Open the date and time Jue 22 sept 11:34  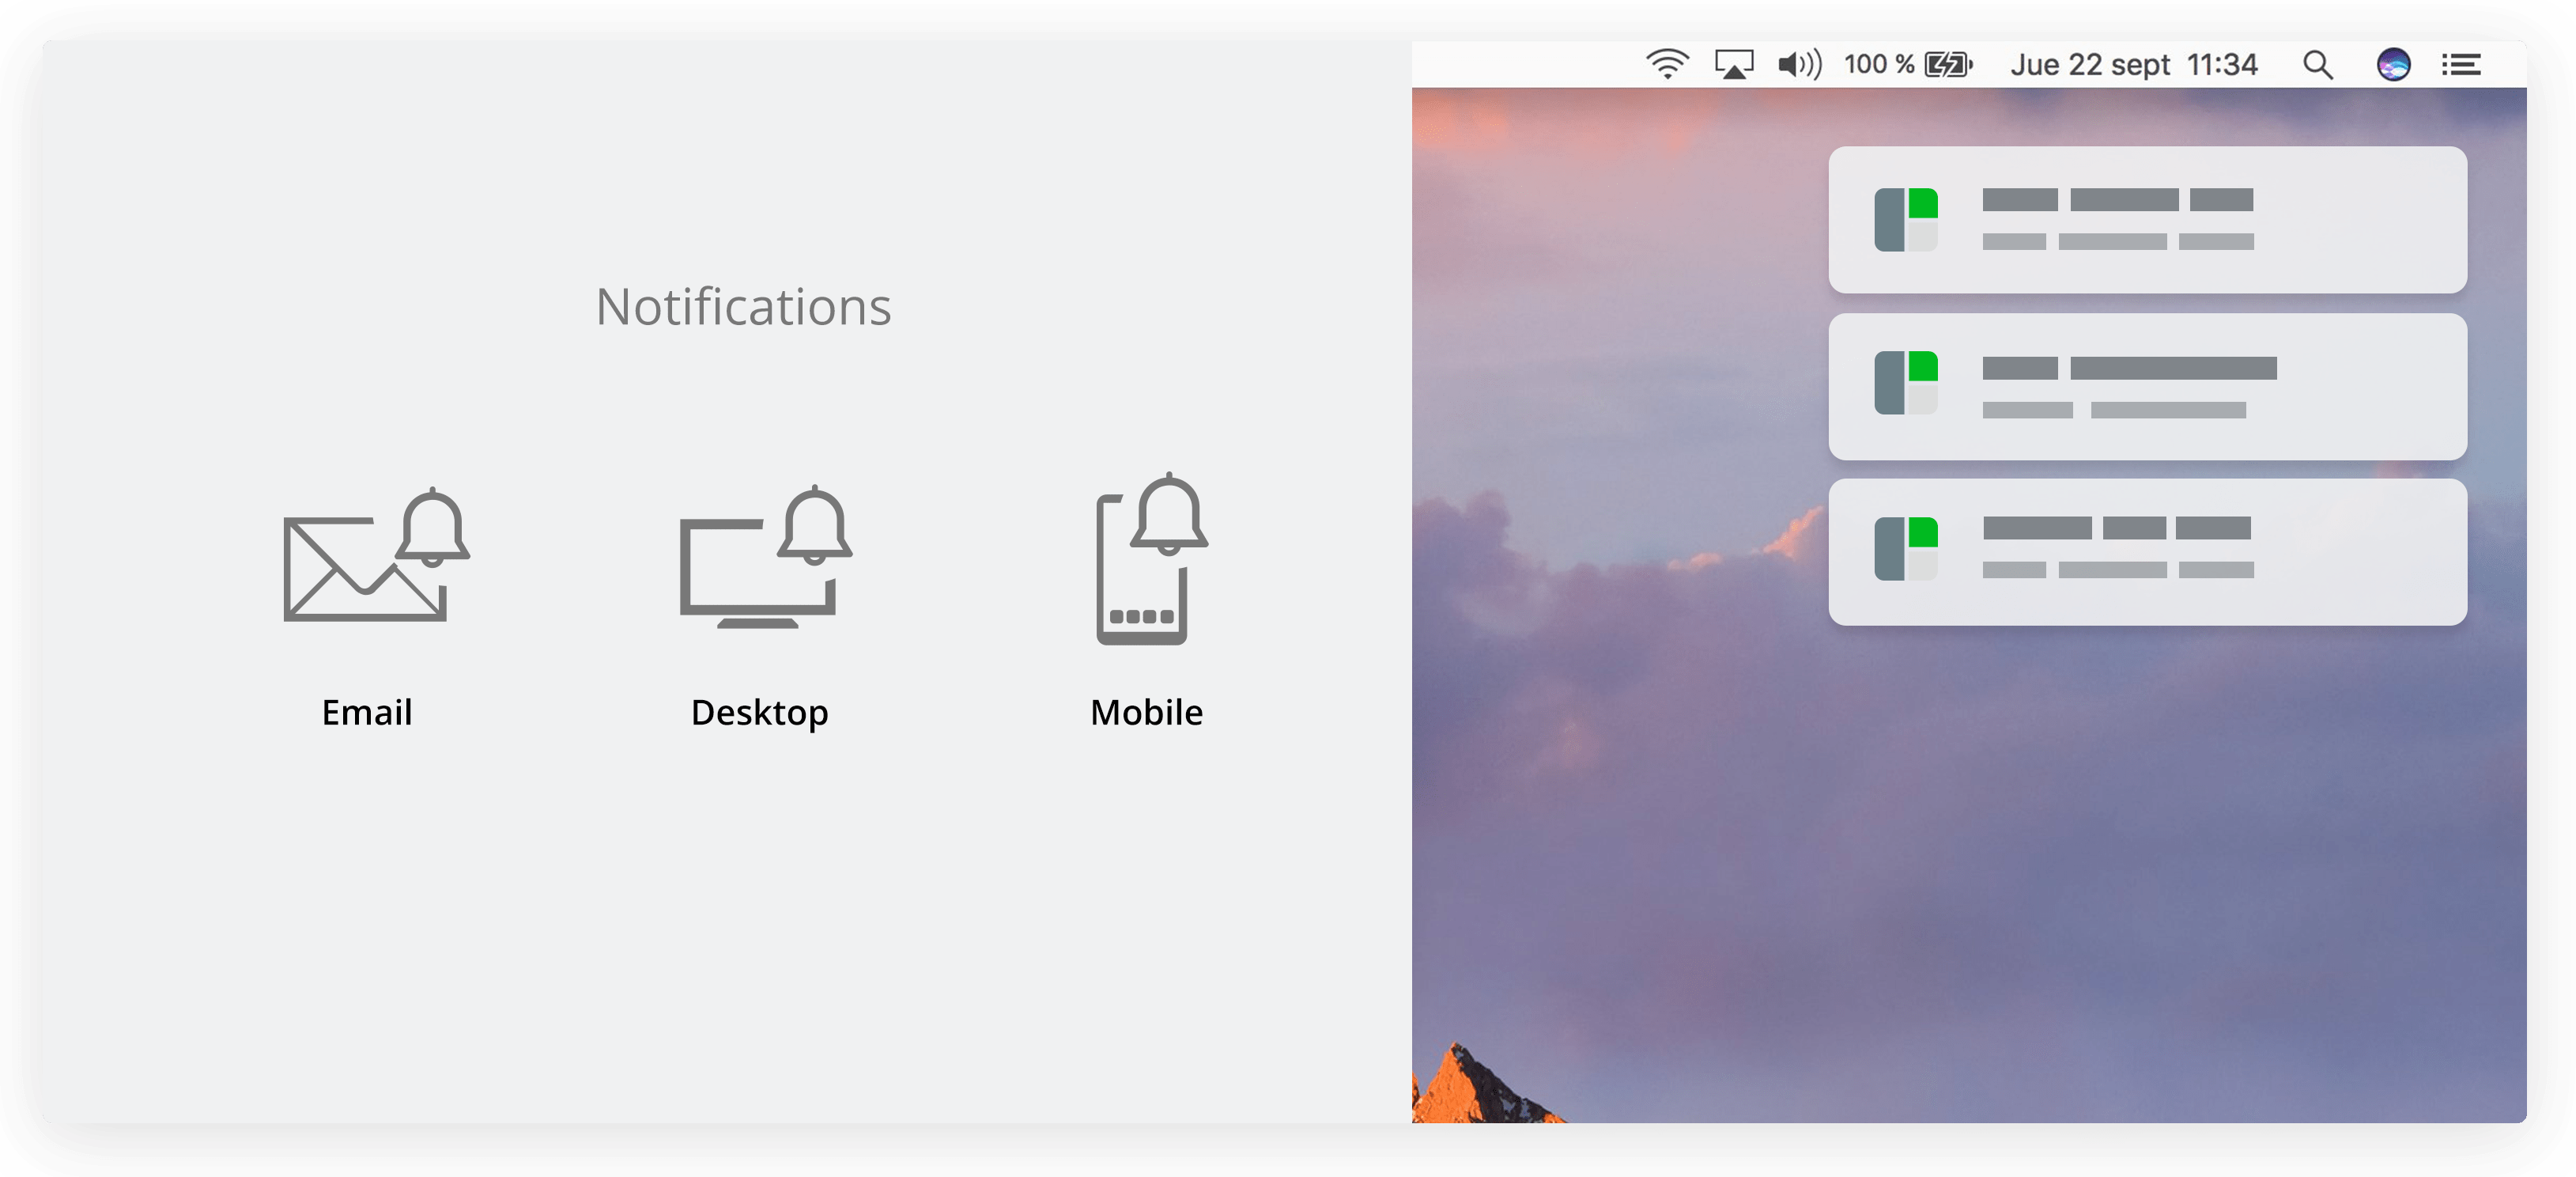click(2134, 64)
